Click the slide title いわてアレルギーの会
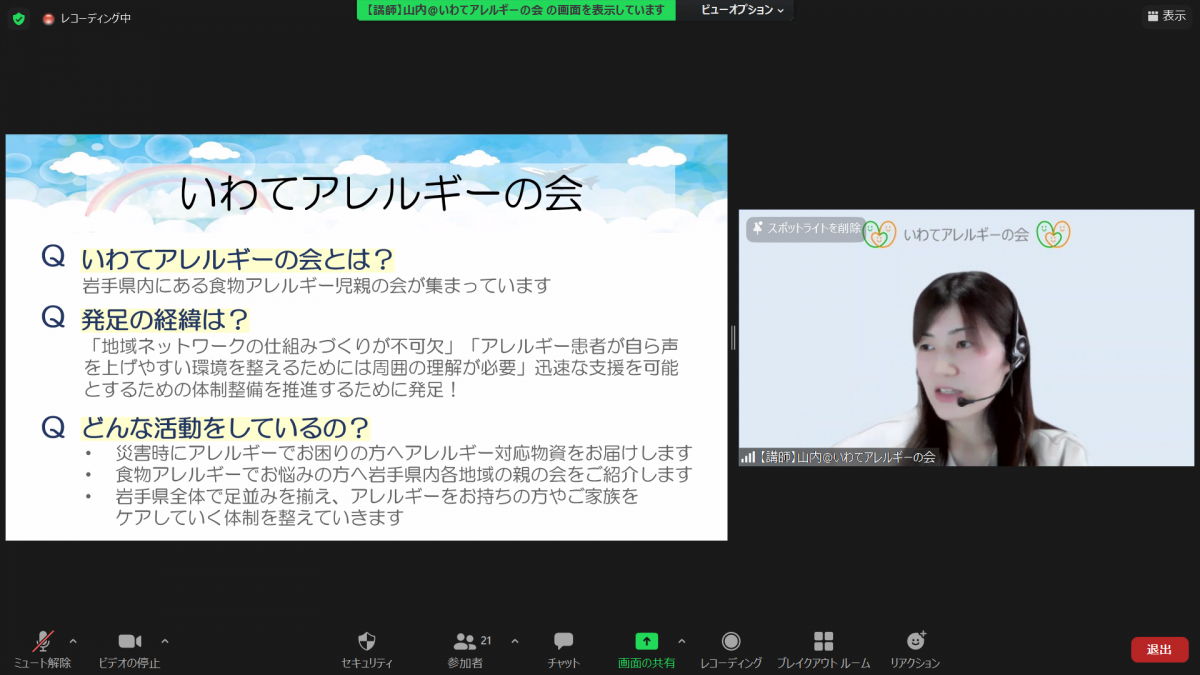Image resolution: width=1200 pixels, height=675 pixels. tap(381, 193)
